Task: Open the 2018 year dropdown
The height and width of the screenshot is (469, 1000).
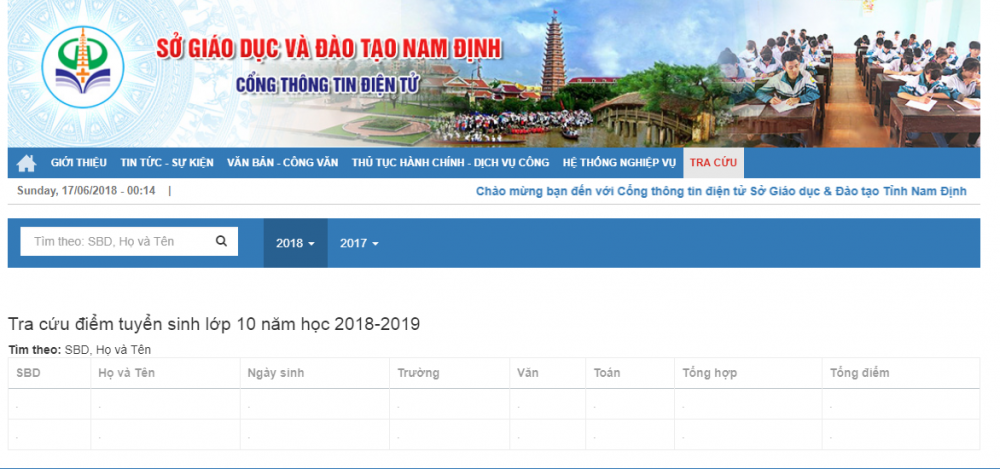Action: click(x=295, y=243)
